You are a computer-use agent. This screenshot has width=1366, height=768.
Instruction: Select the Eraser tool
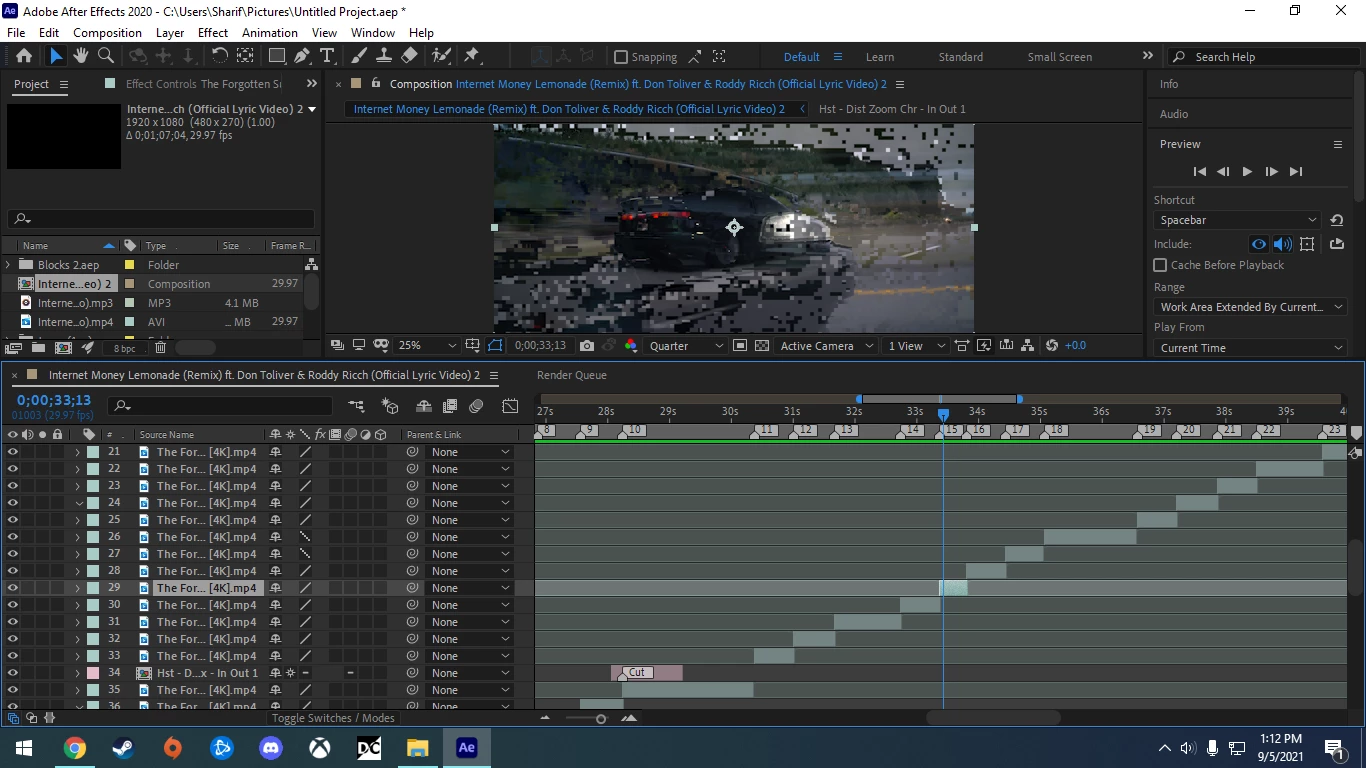[409, 56]
